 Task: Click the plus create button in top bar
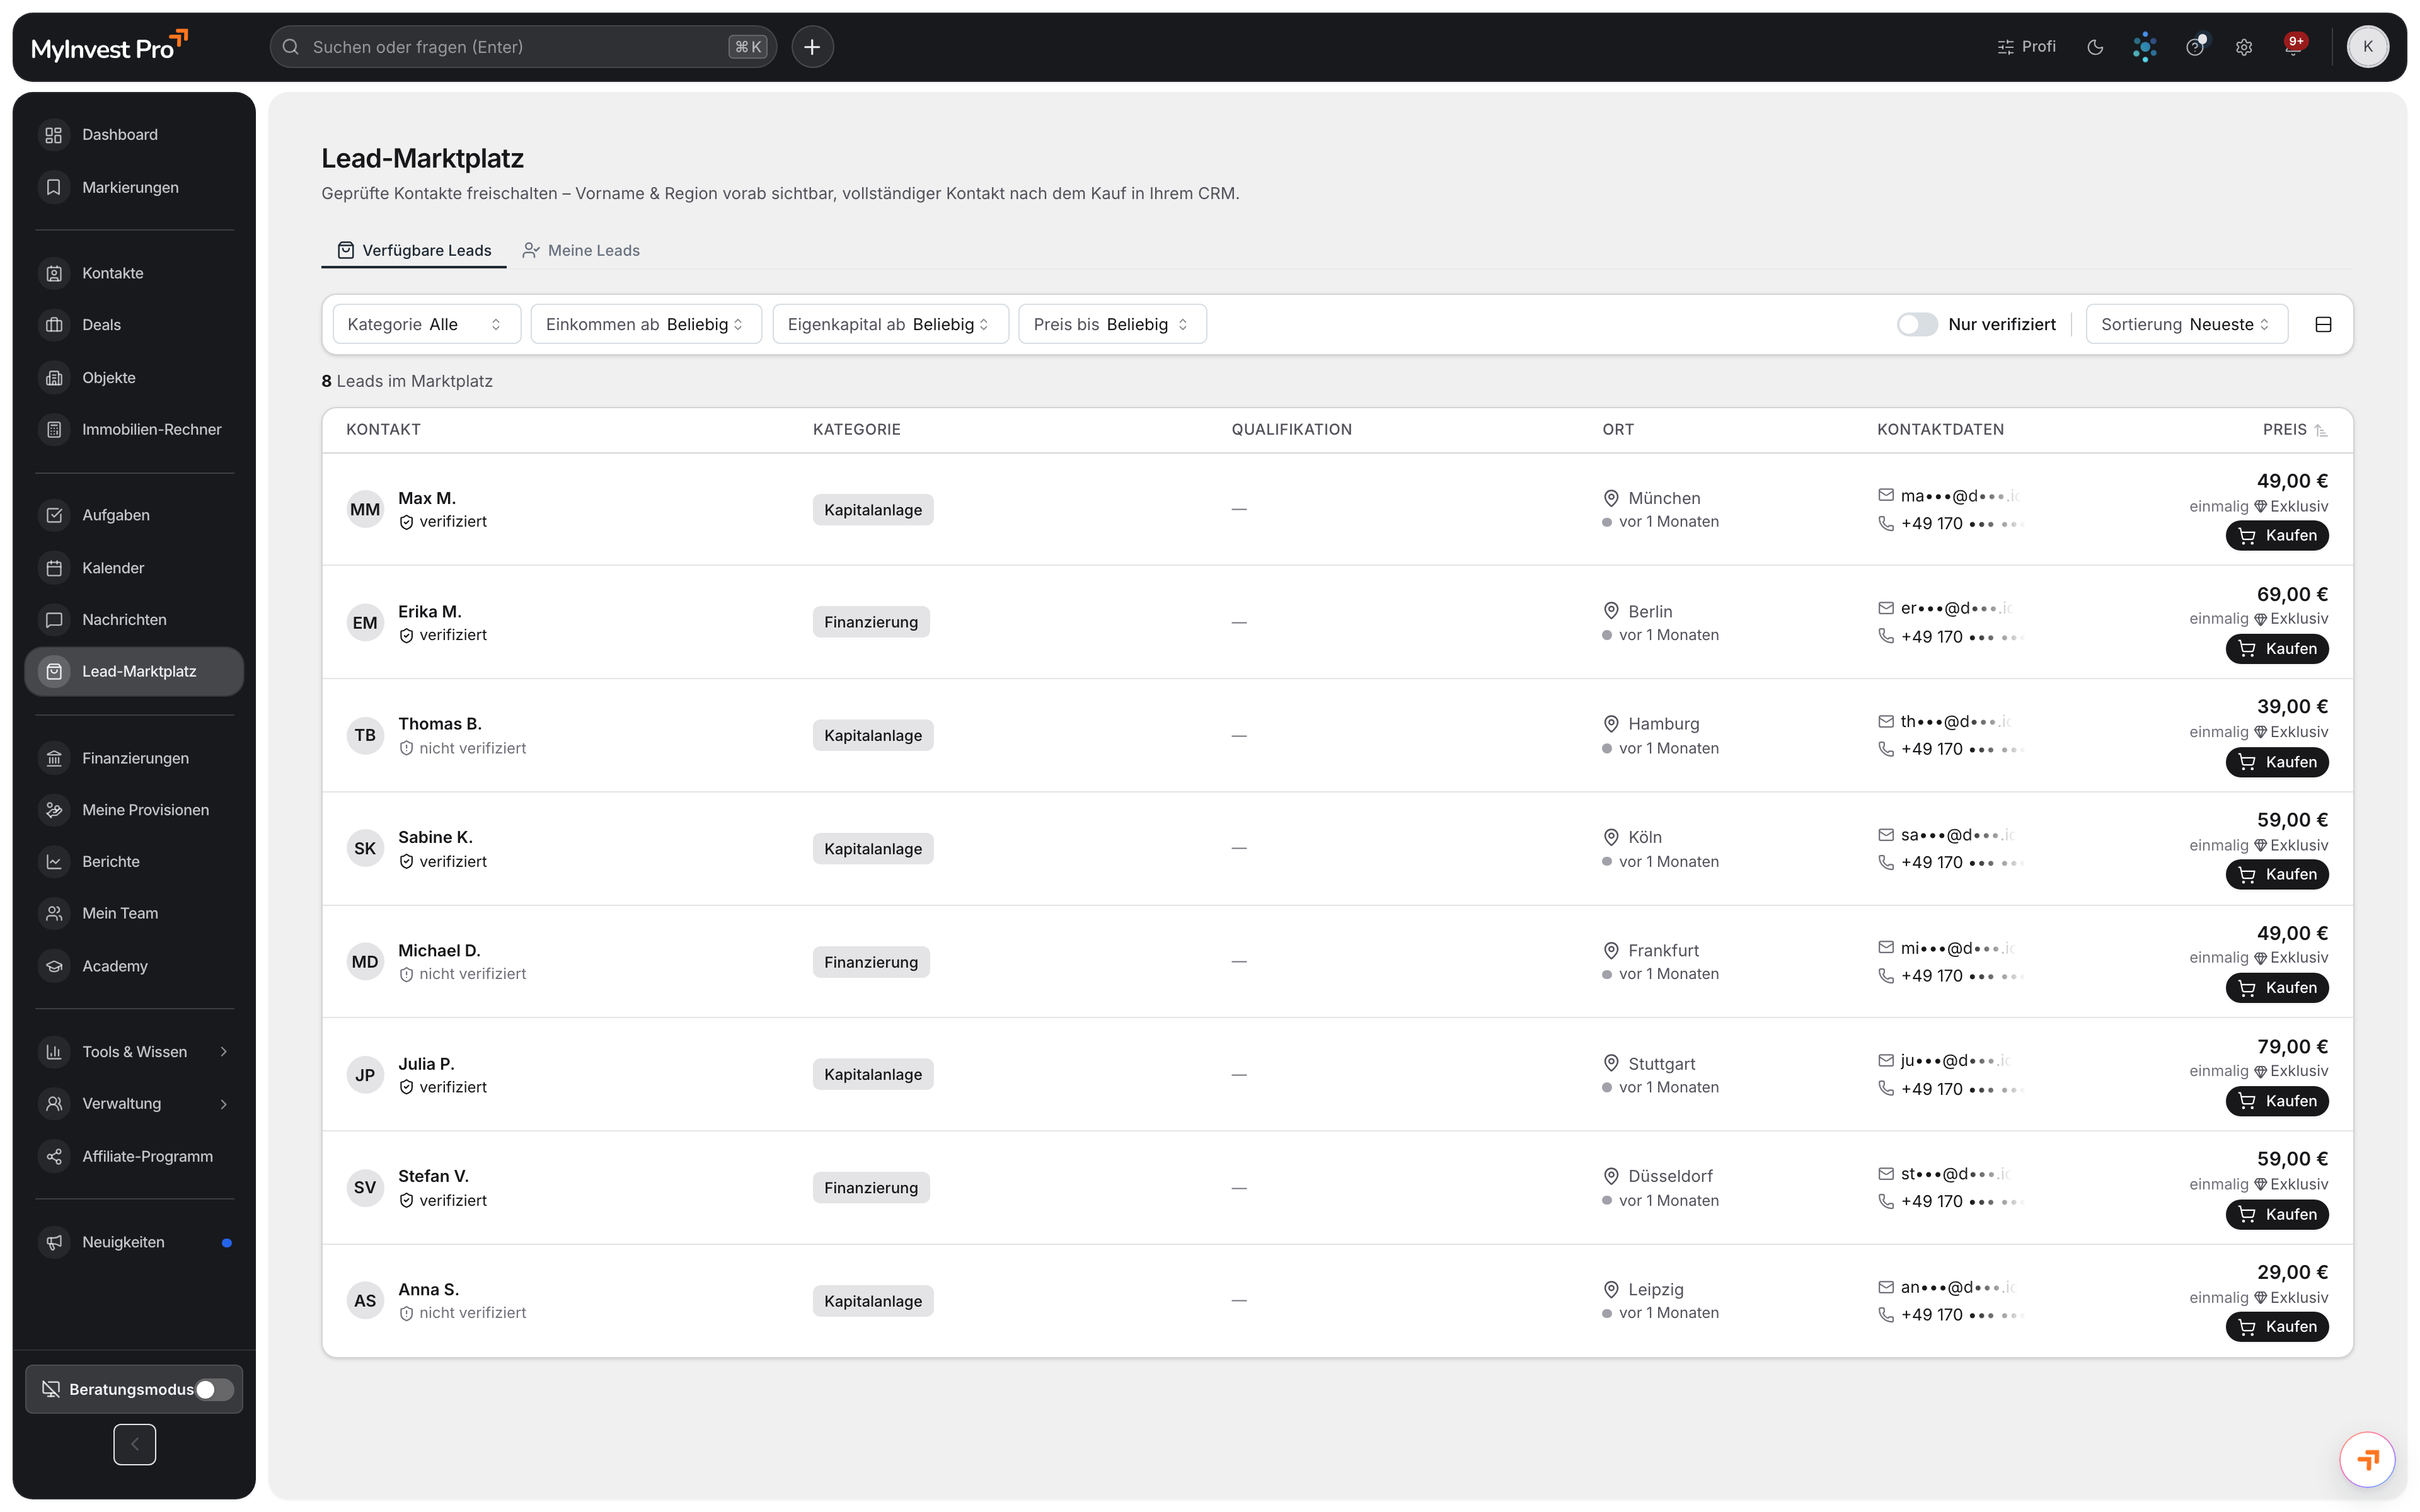click(x=812, y=47)
